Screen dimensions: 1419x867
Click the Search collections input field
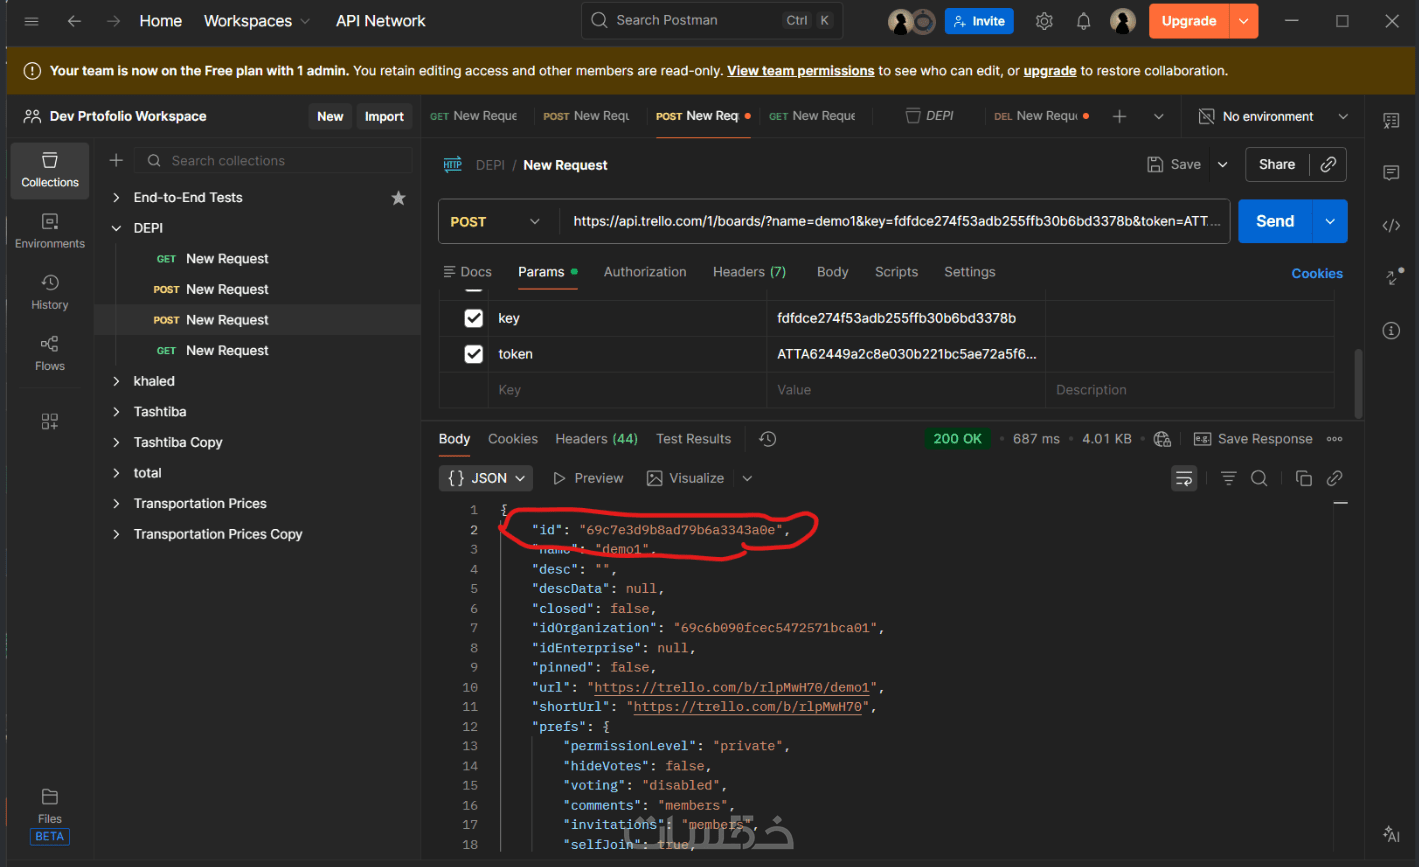(x=277, y=160)
